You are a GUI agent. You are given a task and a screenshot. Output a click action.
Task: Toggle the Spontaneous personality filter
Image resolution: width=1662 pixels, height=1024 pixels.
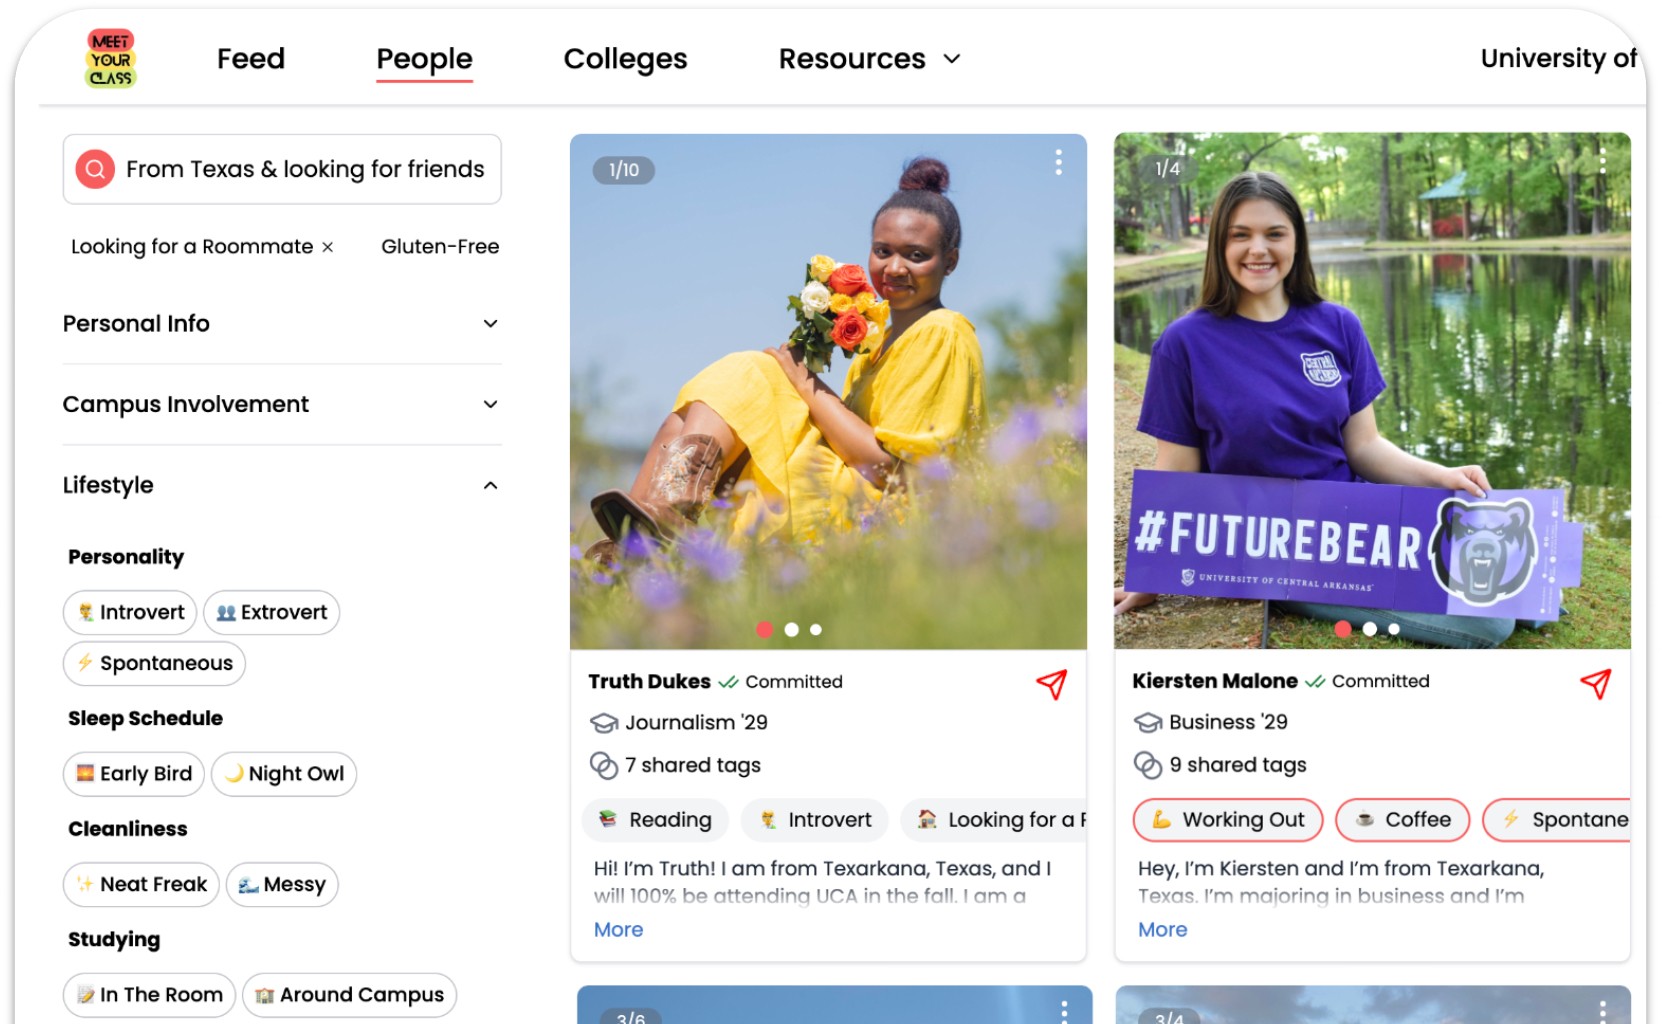(x=154, y=663)
